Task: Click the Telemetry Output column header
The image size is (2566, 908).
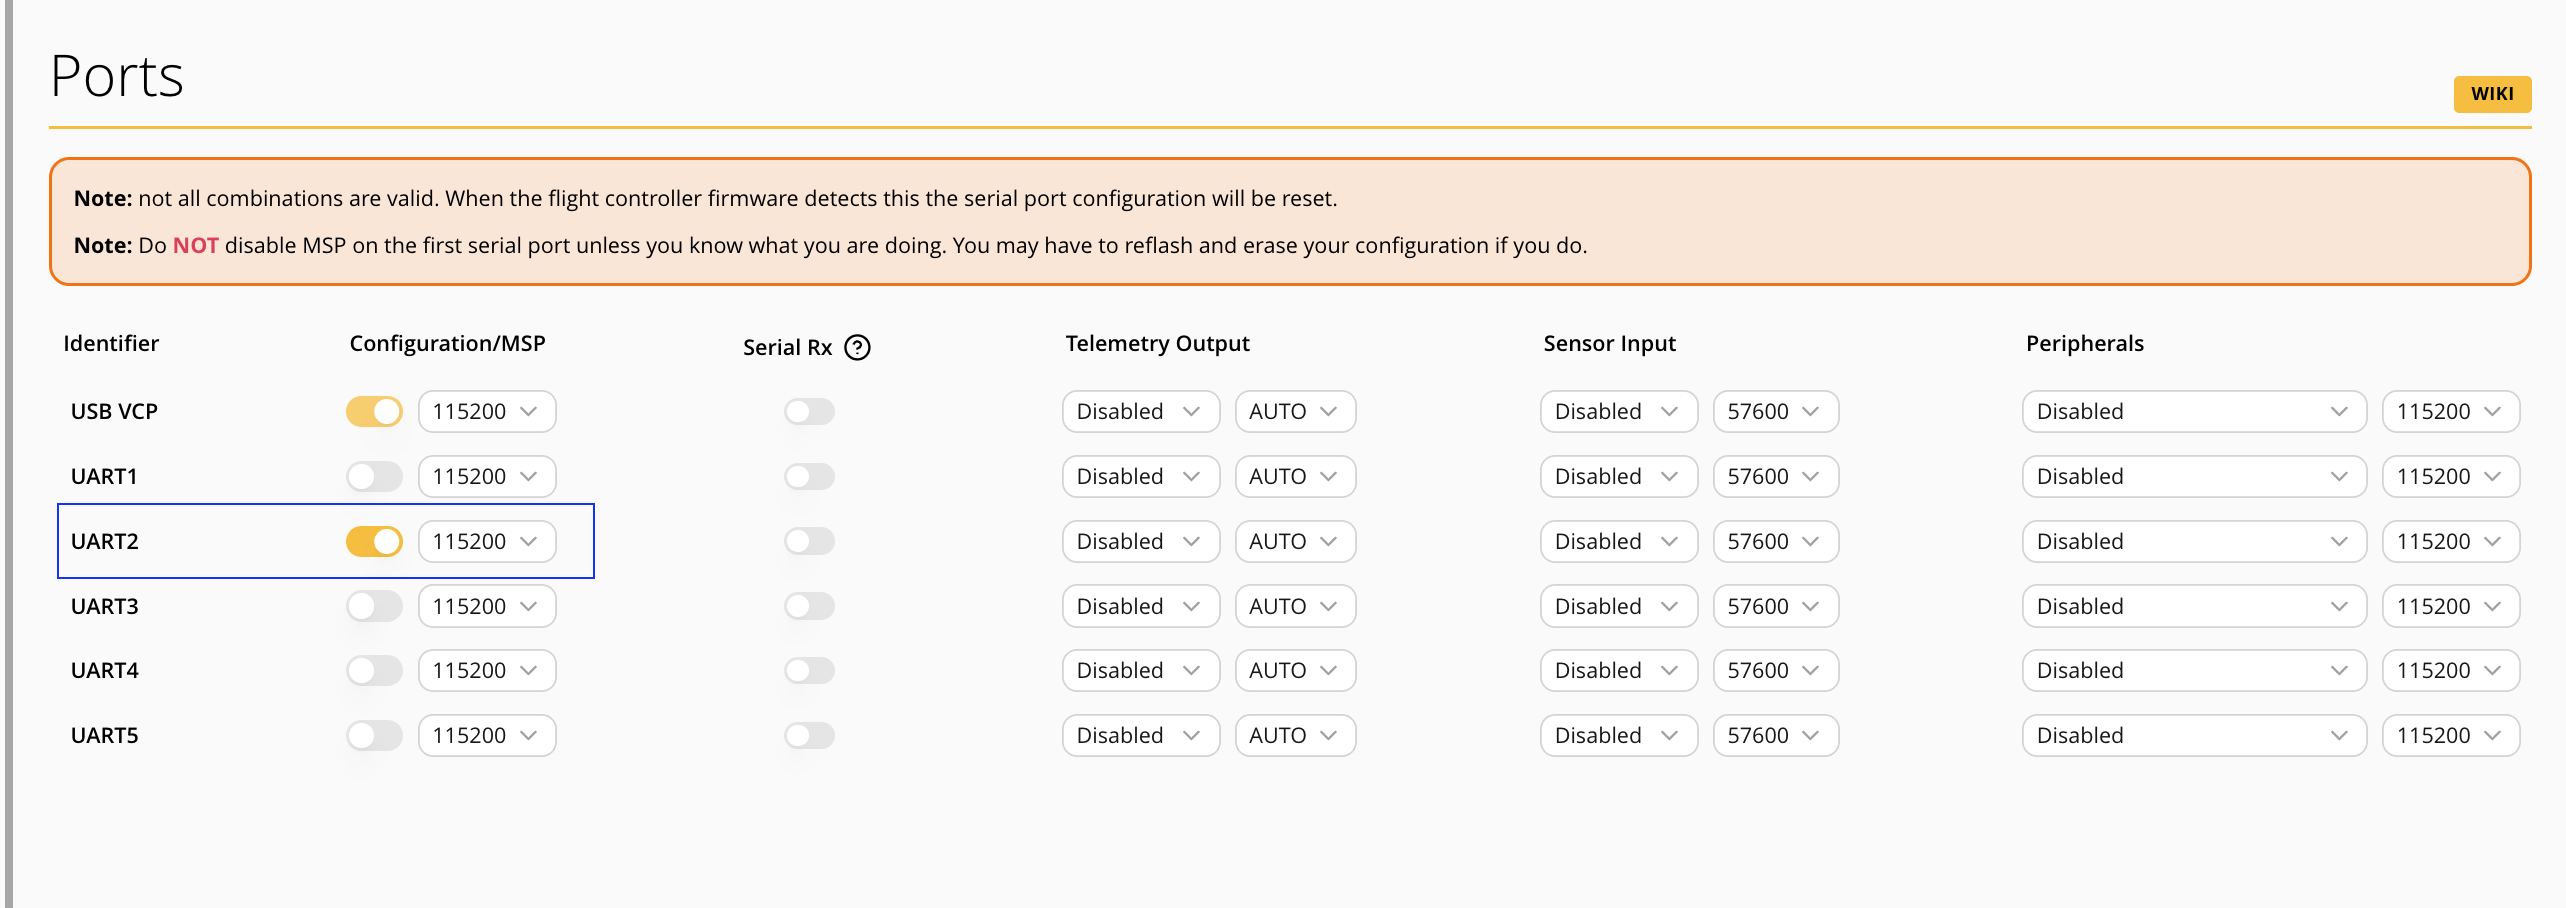Action: pos(1157,343)
